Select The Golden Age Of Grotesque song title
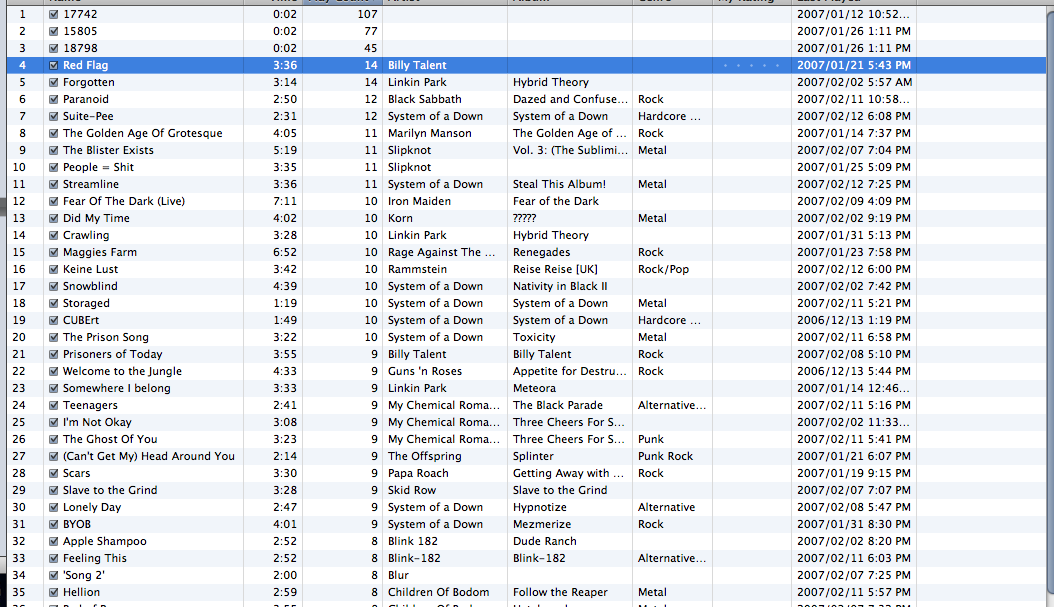Viewport: 1054px width, 607px height. coord(143,133)
